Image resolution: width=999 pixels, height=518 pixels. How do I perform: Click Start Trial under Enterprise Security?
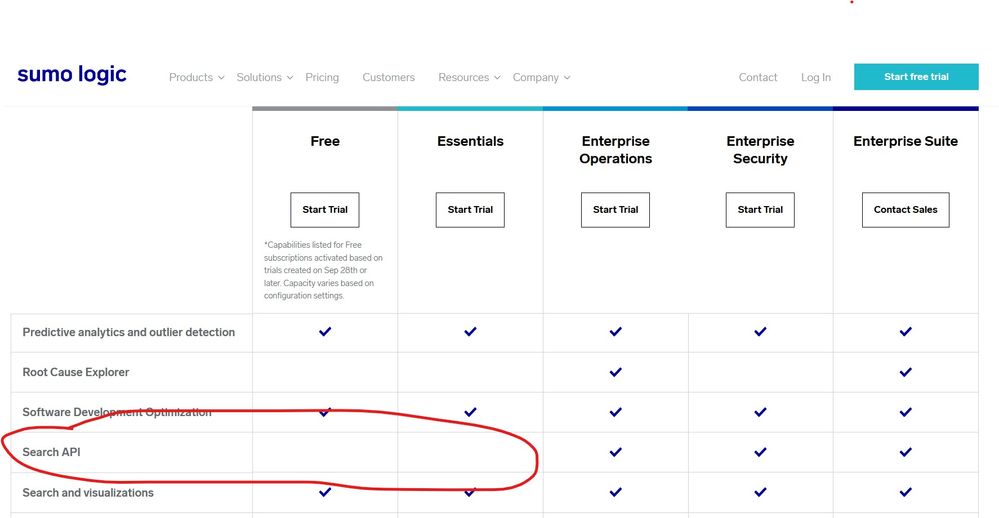pyautogui.click(x=760, y=210)
